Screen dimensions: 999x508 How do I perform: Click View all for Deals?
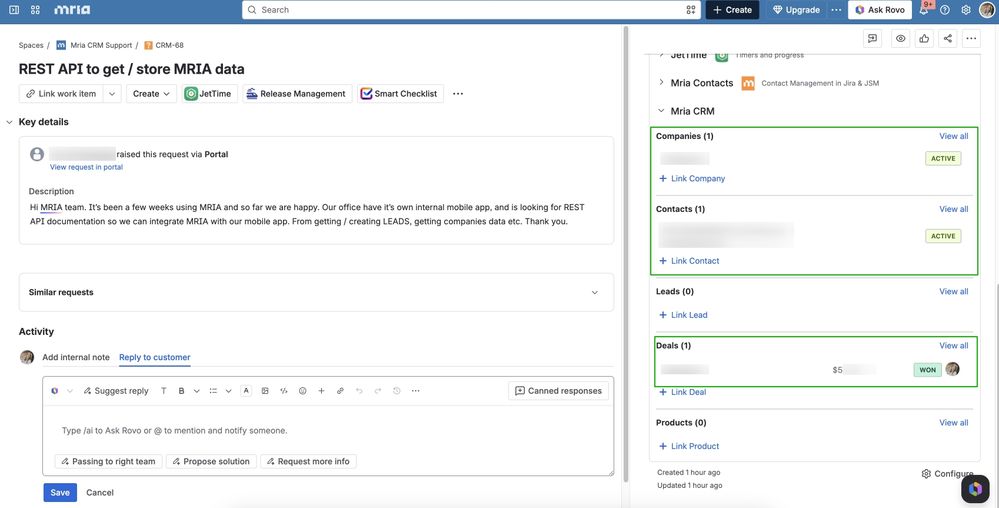[953, 345]
